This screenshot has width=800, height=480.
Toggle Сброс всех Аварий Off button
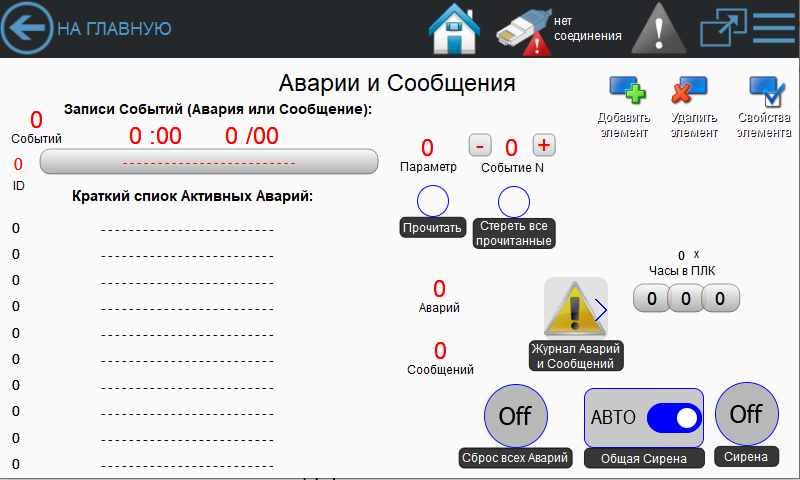click(x=515, y=416)
